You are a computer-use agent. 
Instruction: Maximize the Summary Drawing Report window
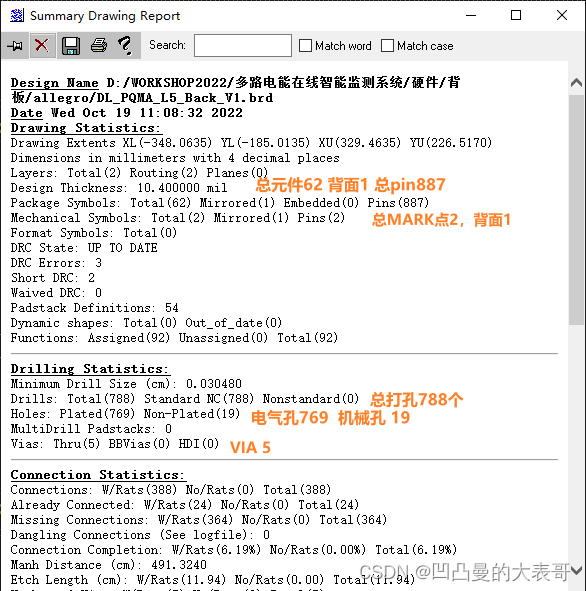(x=516, y=15)
